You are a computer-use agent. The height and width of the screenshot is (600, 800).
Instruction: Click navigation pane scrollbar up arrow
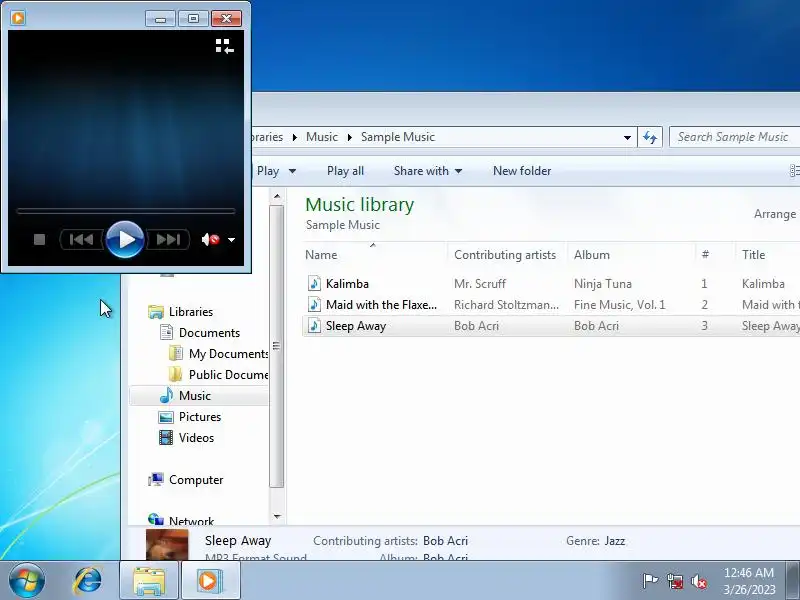(277, 196)
